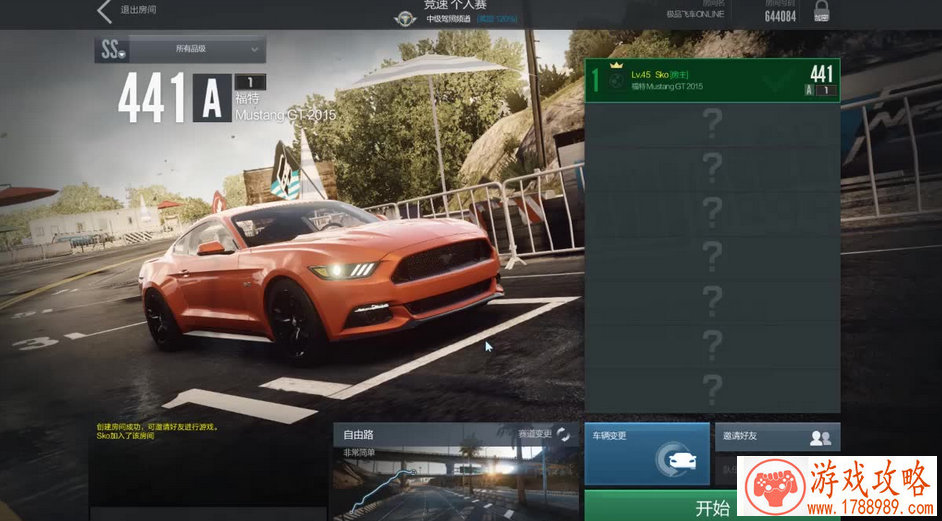
Task: Click the 非常简单 difficulty label
Action: pos(359,452)
